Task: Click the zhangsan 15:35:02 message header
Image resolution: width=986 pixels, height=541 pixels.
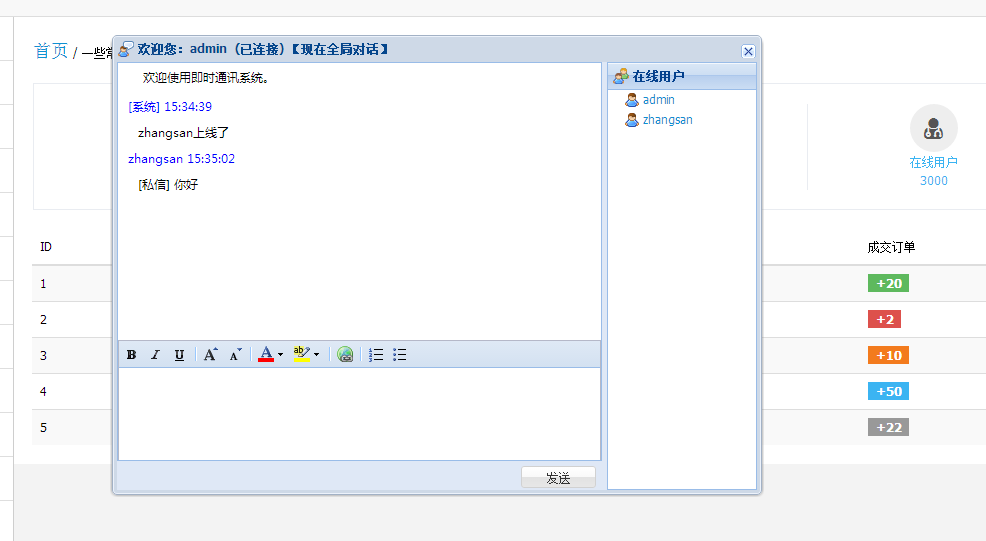Action: [182, 159]
